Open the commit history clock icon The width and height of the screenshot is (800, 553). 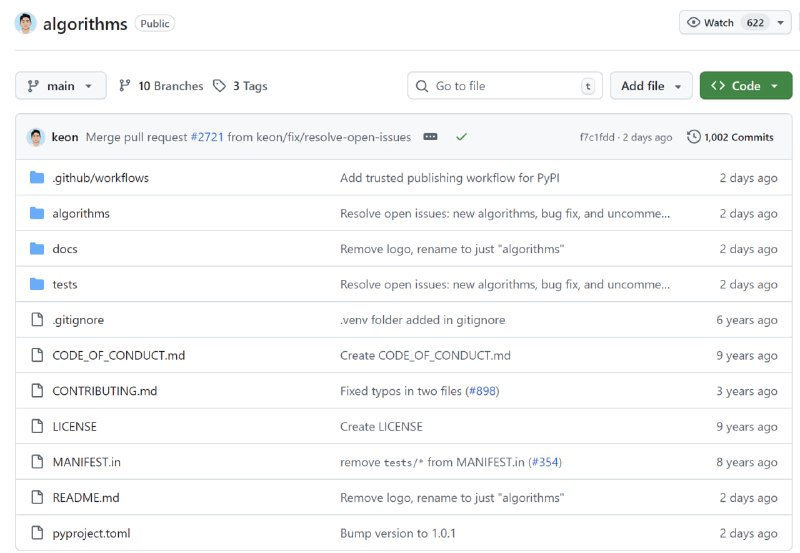click(x=693, y=137)
